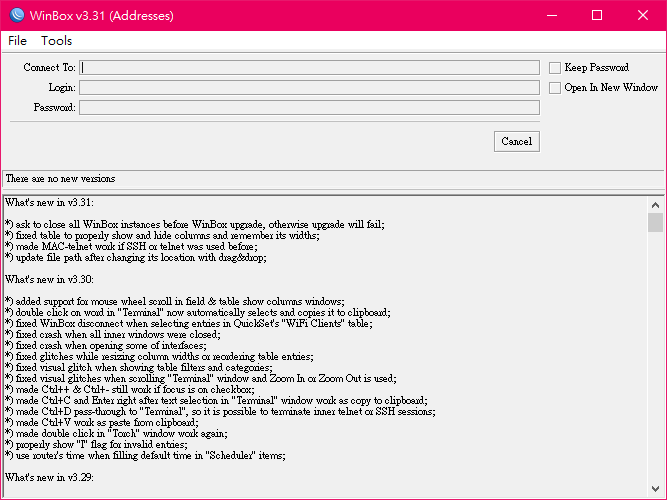Click the Cancel button
667x500 pixels.
coord(517,141)
